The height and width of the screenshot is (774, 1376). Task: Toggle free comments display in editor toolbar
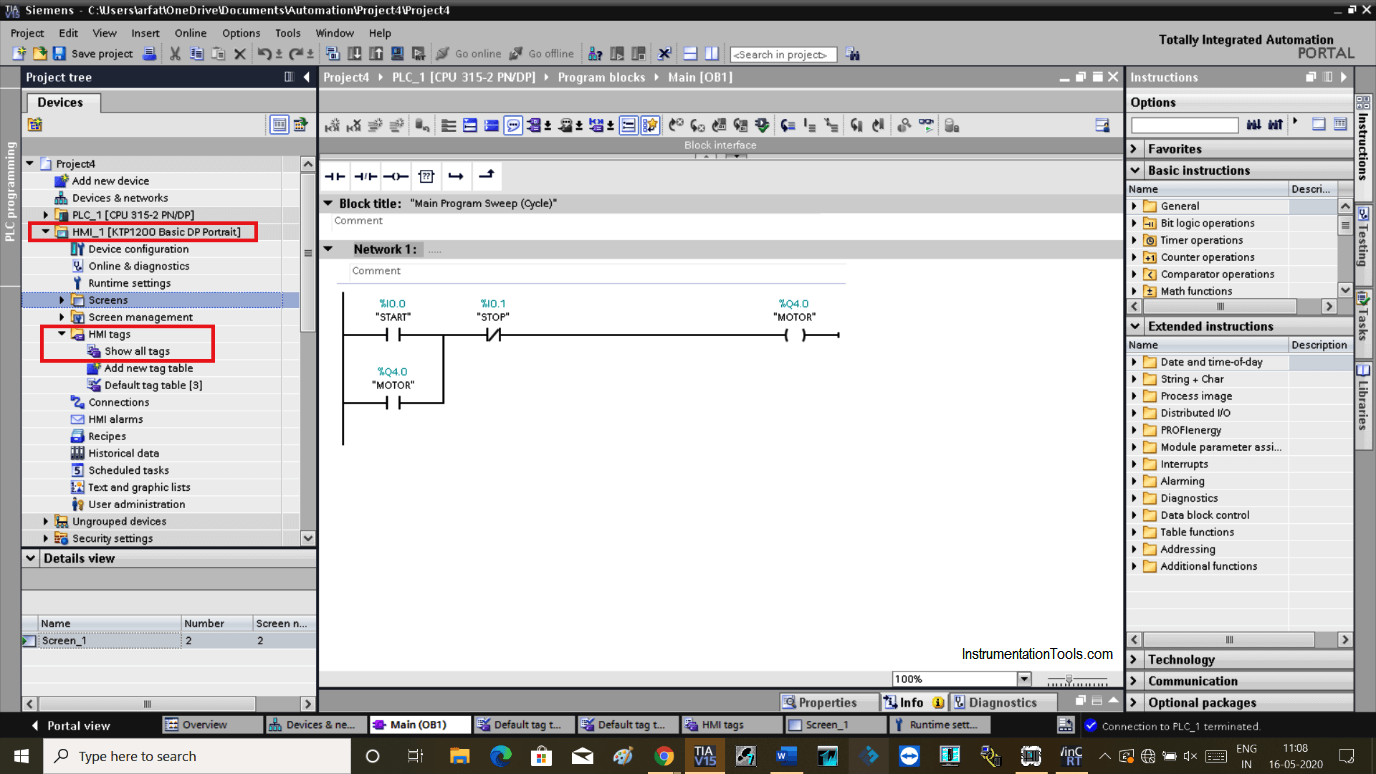click(513, 125)
